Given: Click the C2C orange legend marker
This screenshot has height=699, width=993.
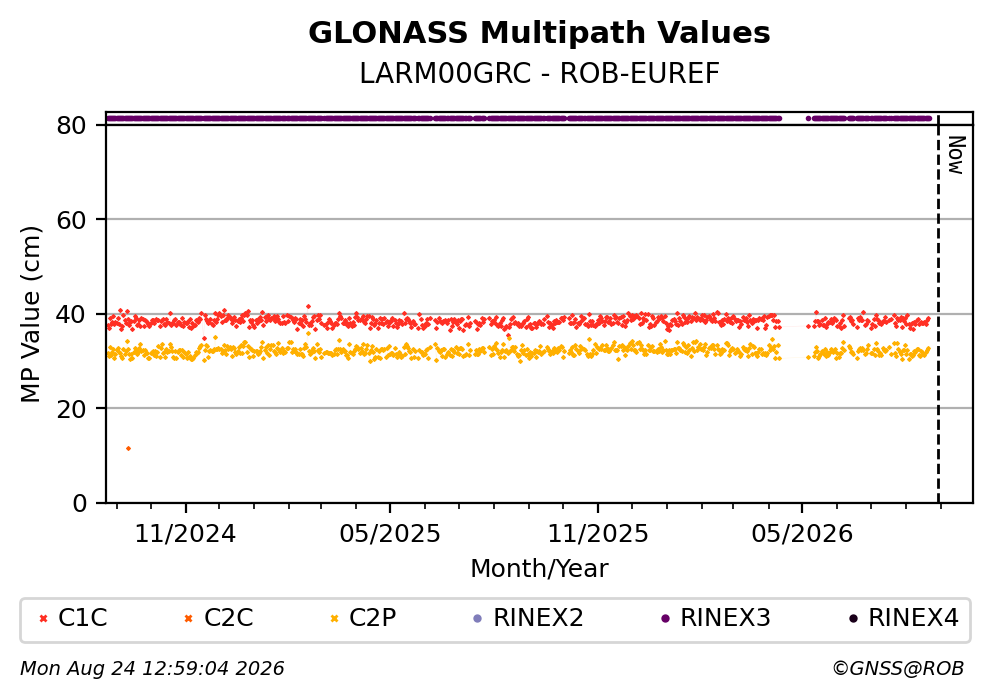Looking at the screenshot, I should (188, 619).
